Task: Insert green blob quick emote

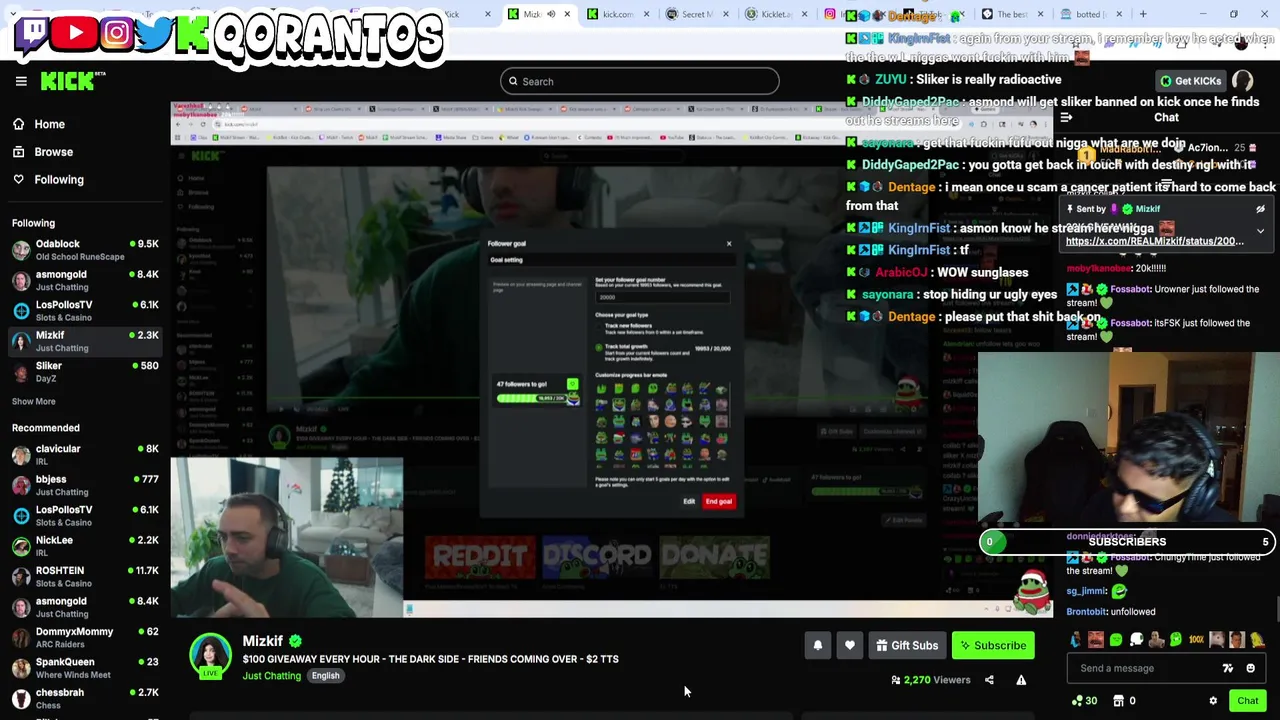Action: (x=1116, y=640)
